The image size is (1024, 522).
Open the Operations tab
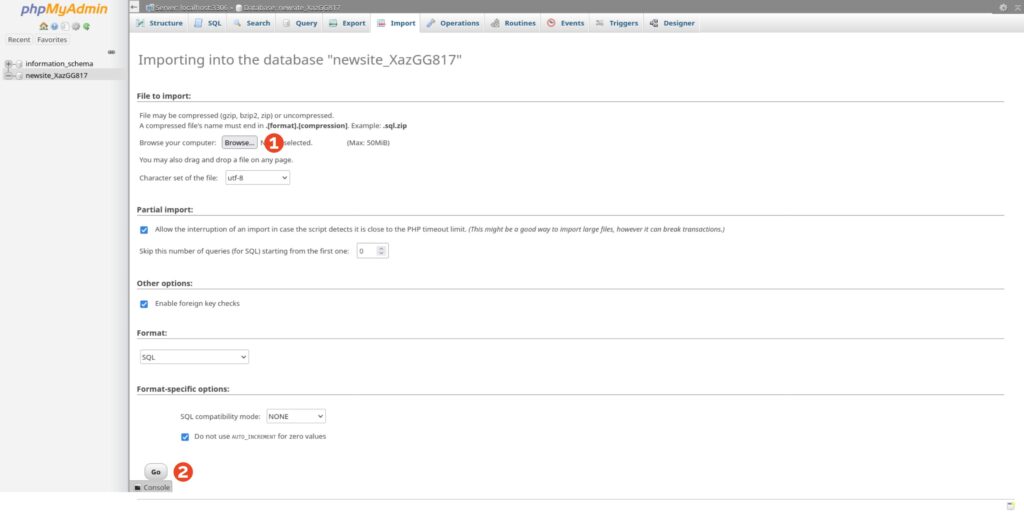(453, 23)
